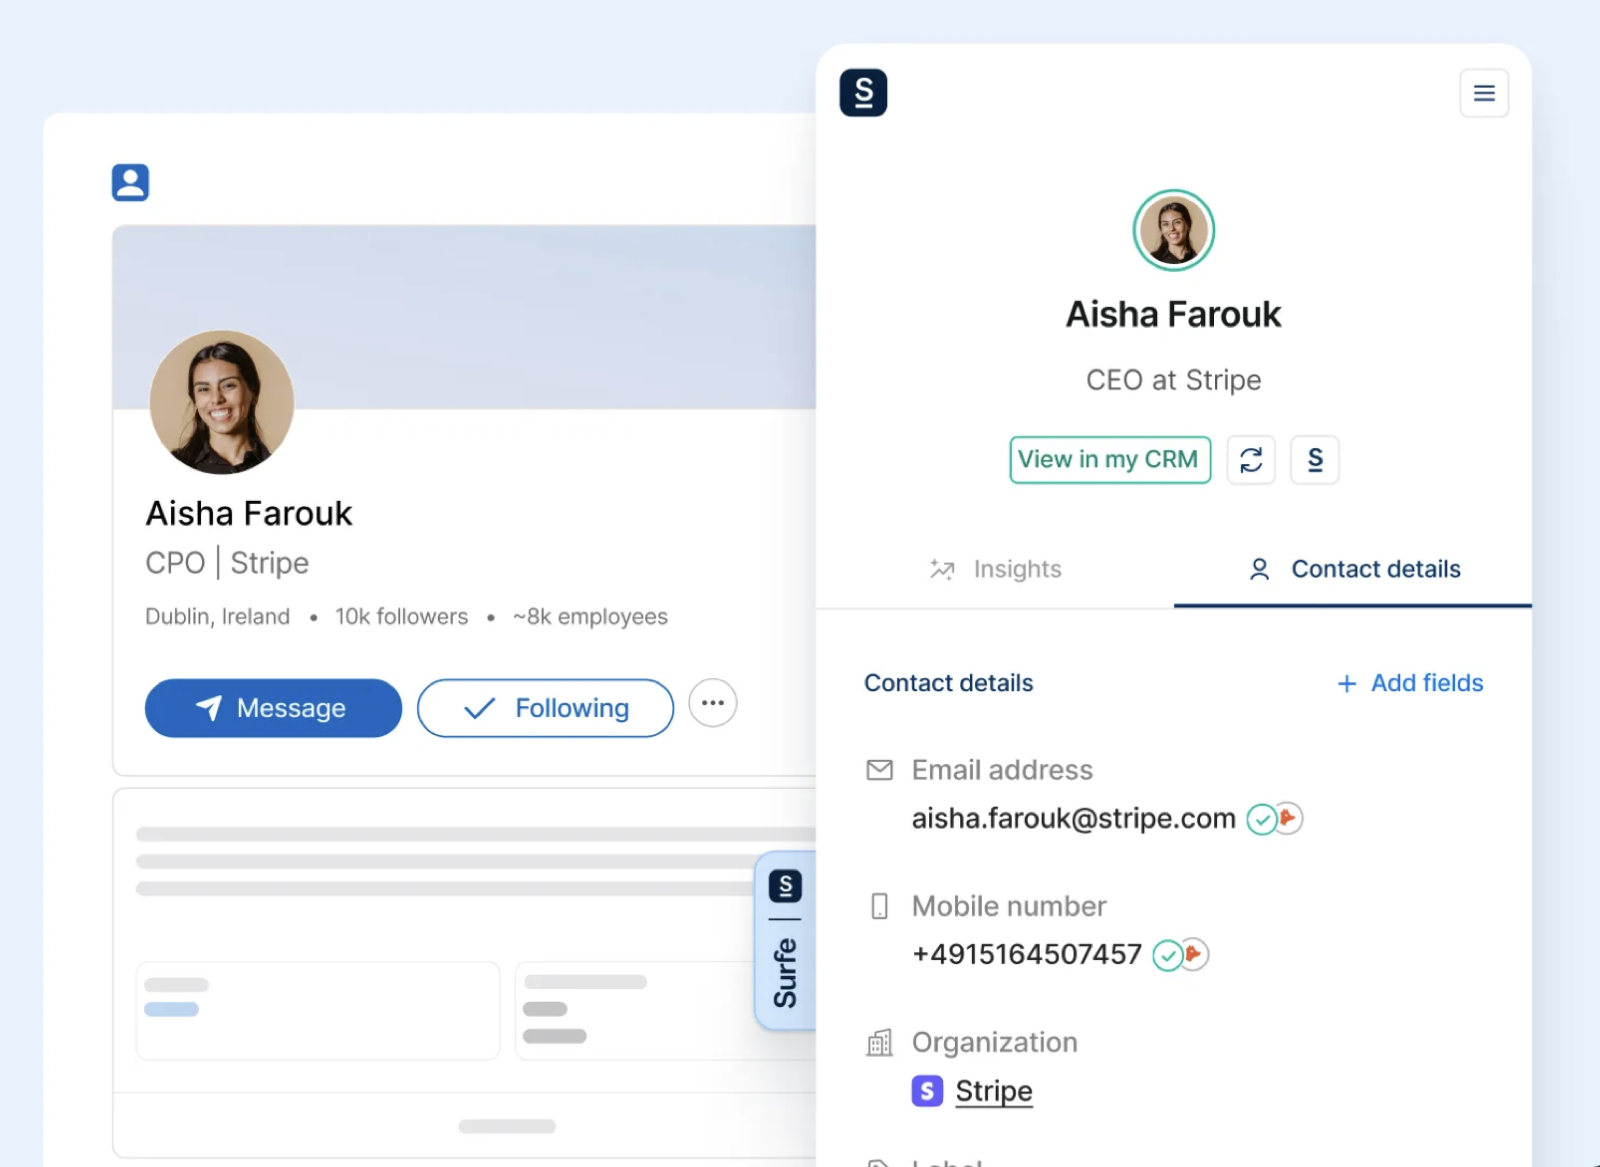Click the Surfe S button beside refresh
The image size is (1600, 1167).
pyautogui.click(x=1315, y=460)
